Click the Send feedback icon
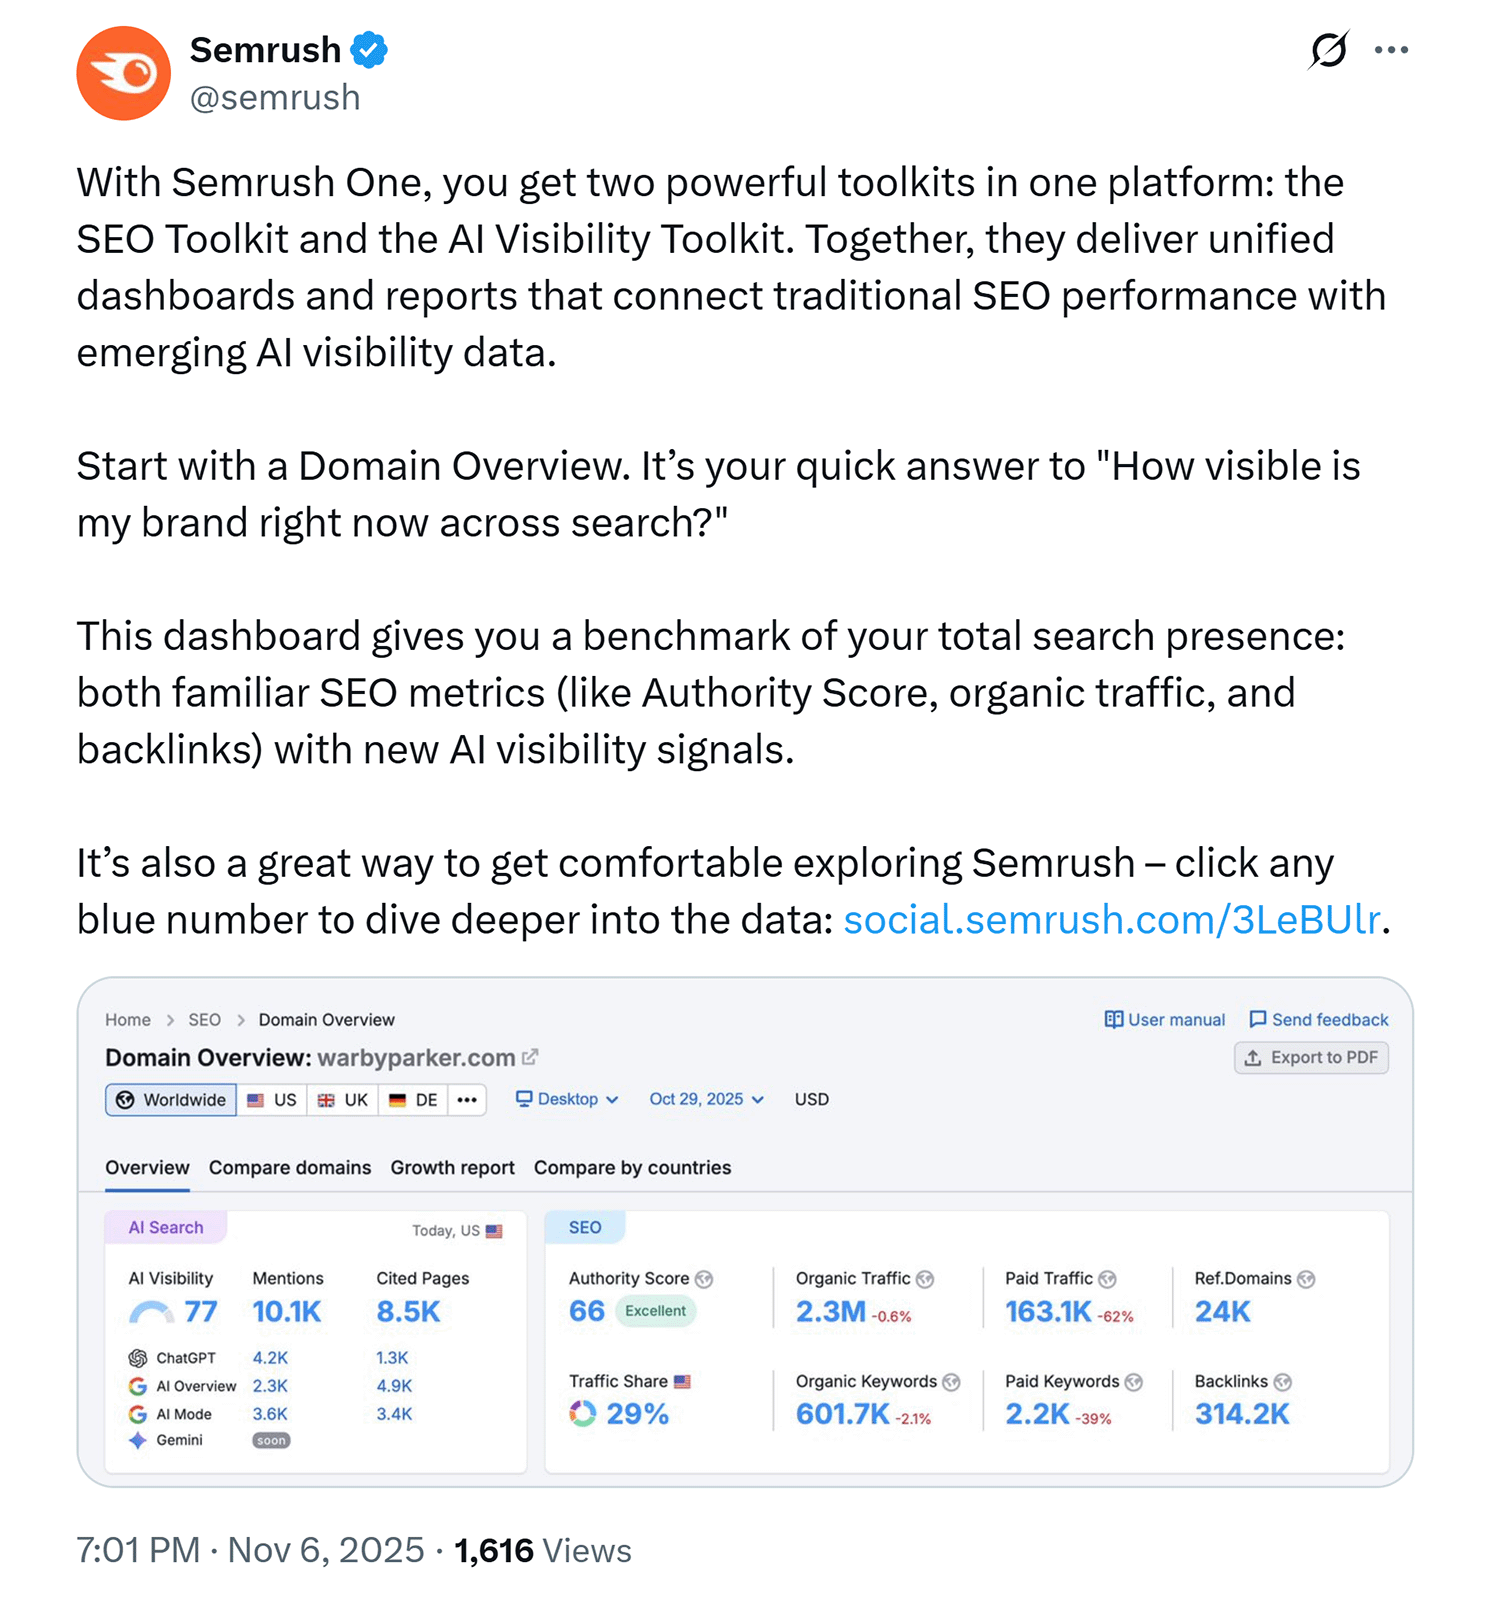The width and height of the screenshot is (1501, 1600). click(x=1260, y=1019)
